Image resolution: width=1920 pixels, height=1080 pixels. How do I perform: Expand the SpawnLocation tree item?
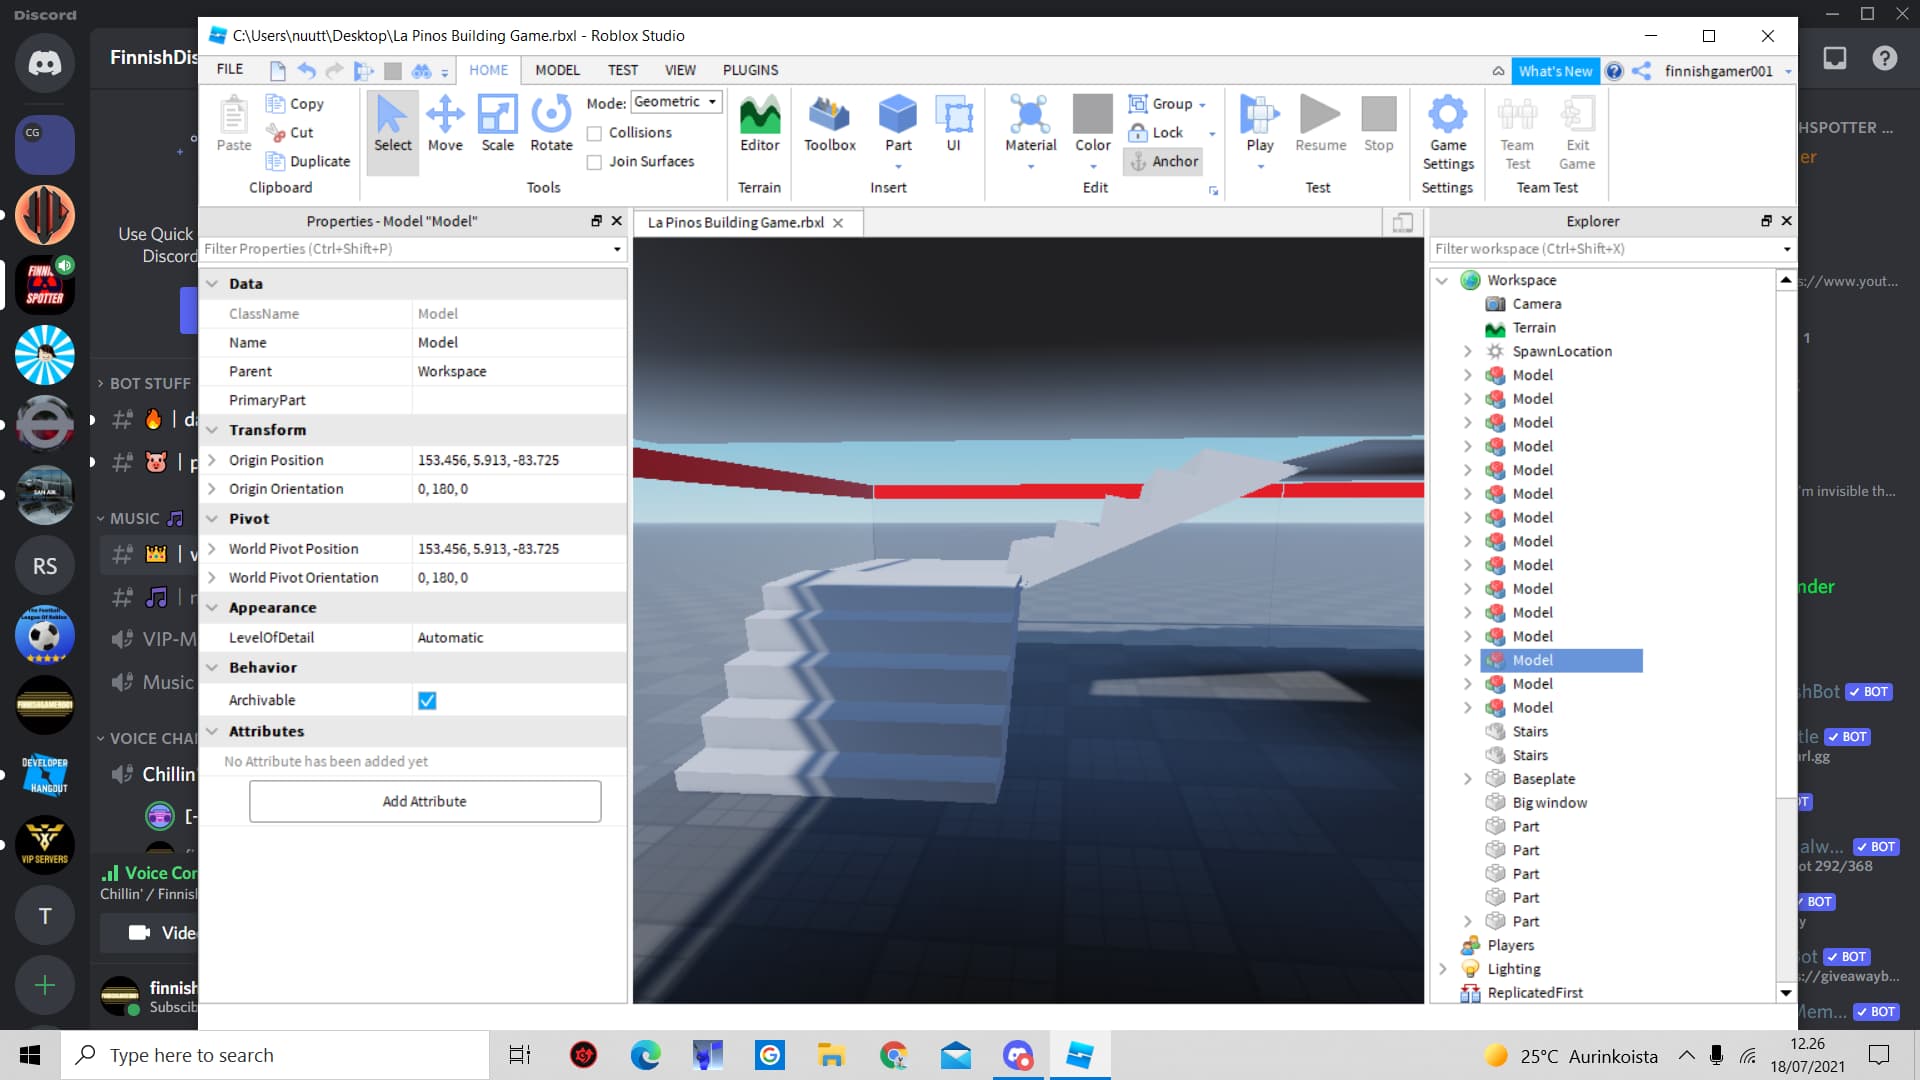(x=1467, y=351)
